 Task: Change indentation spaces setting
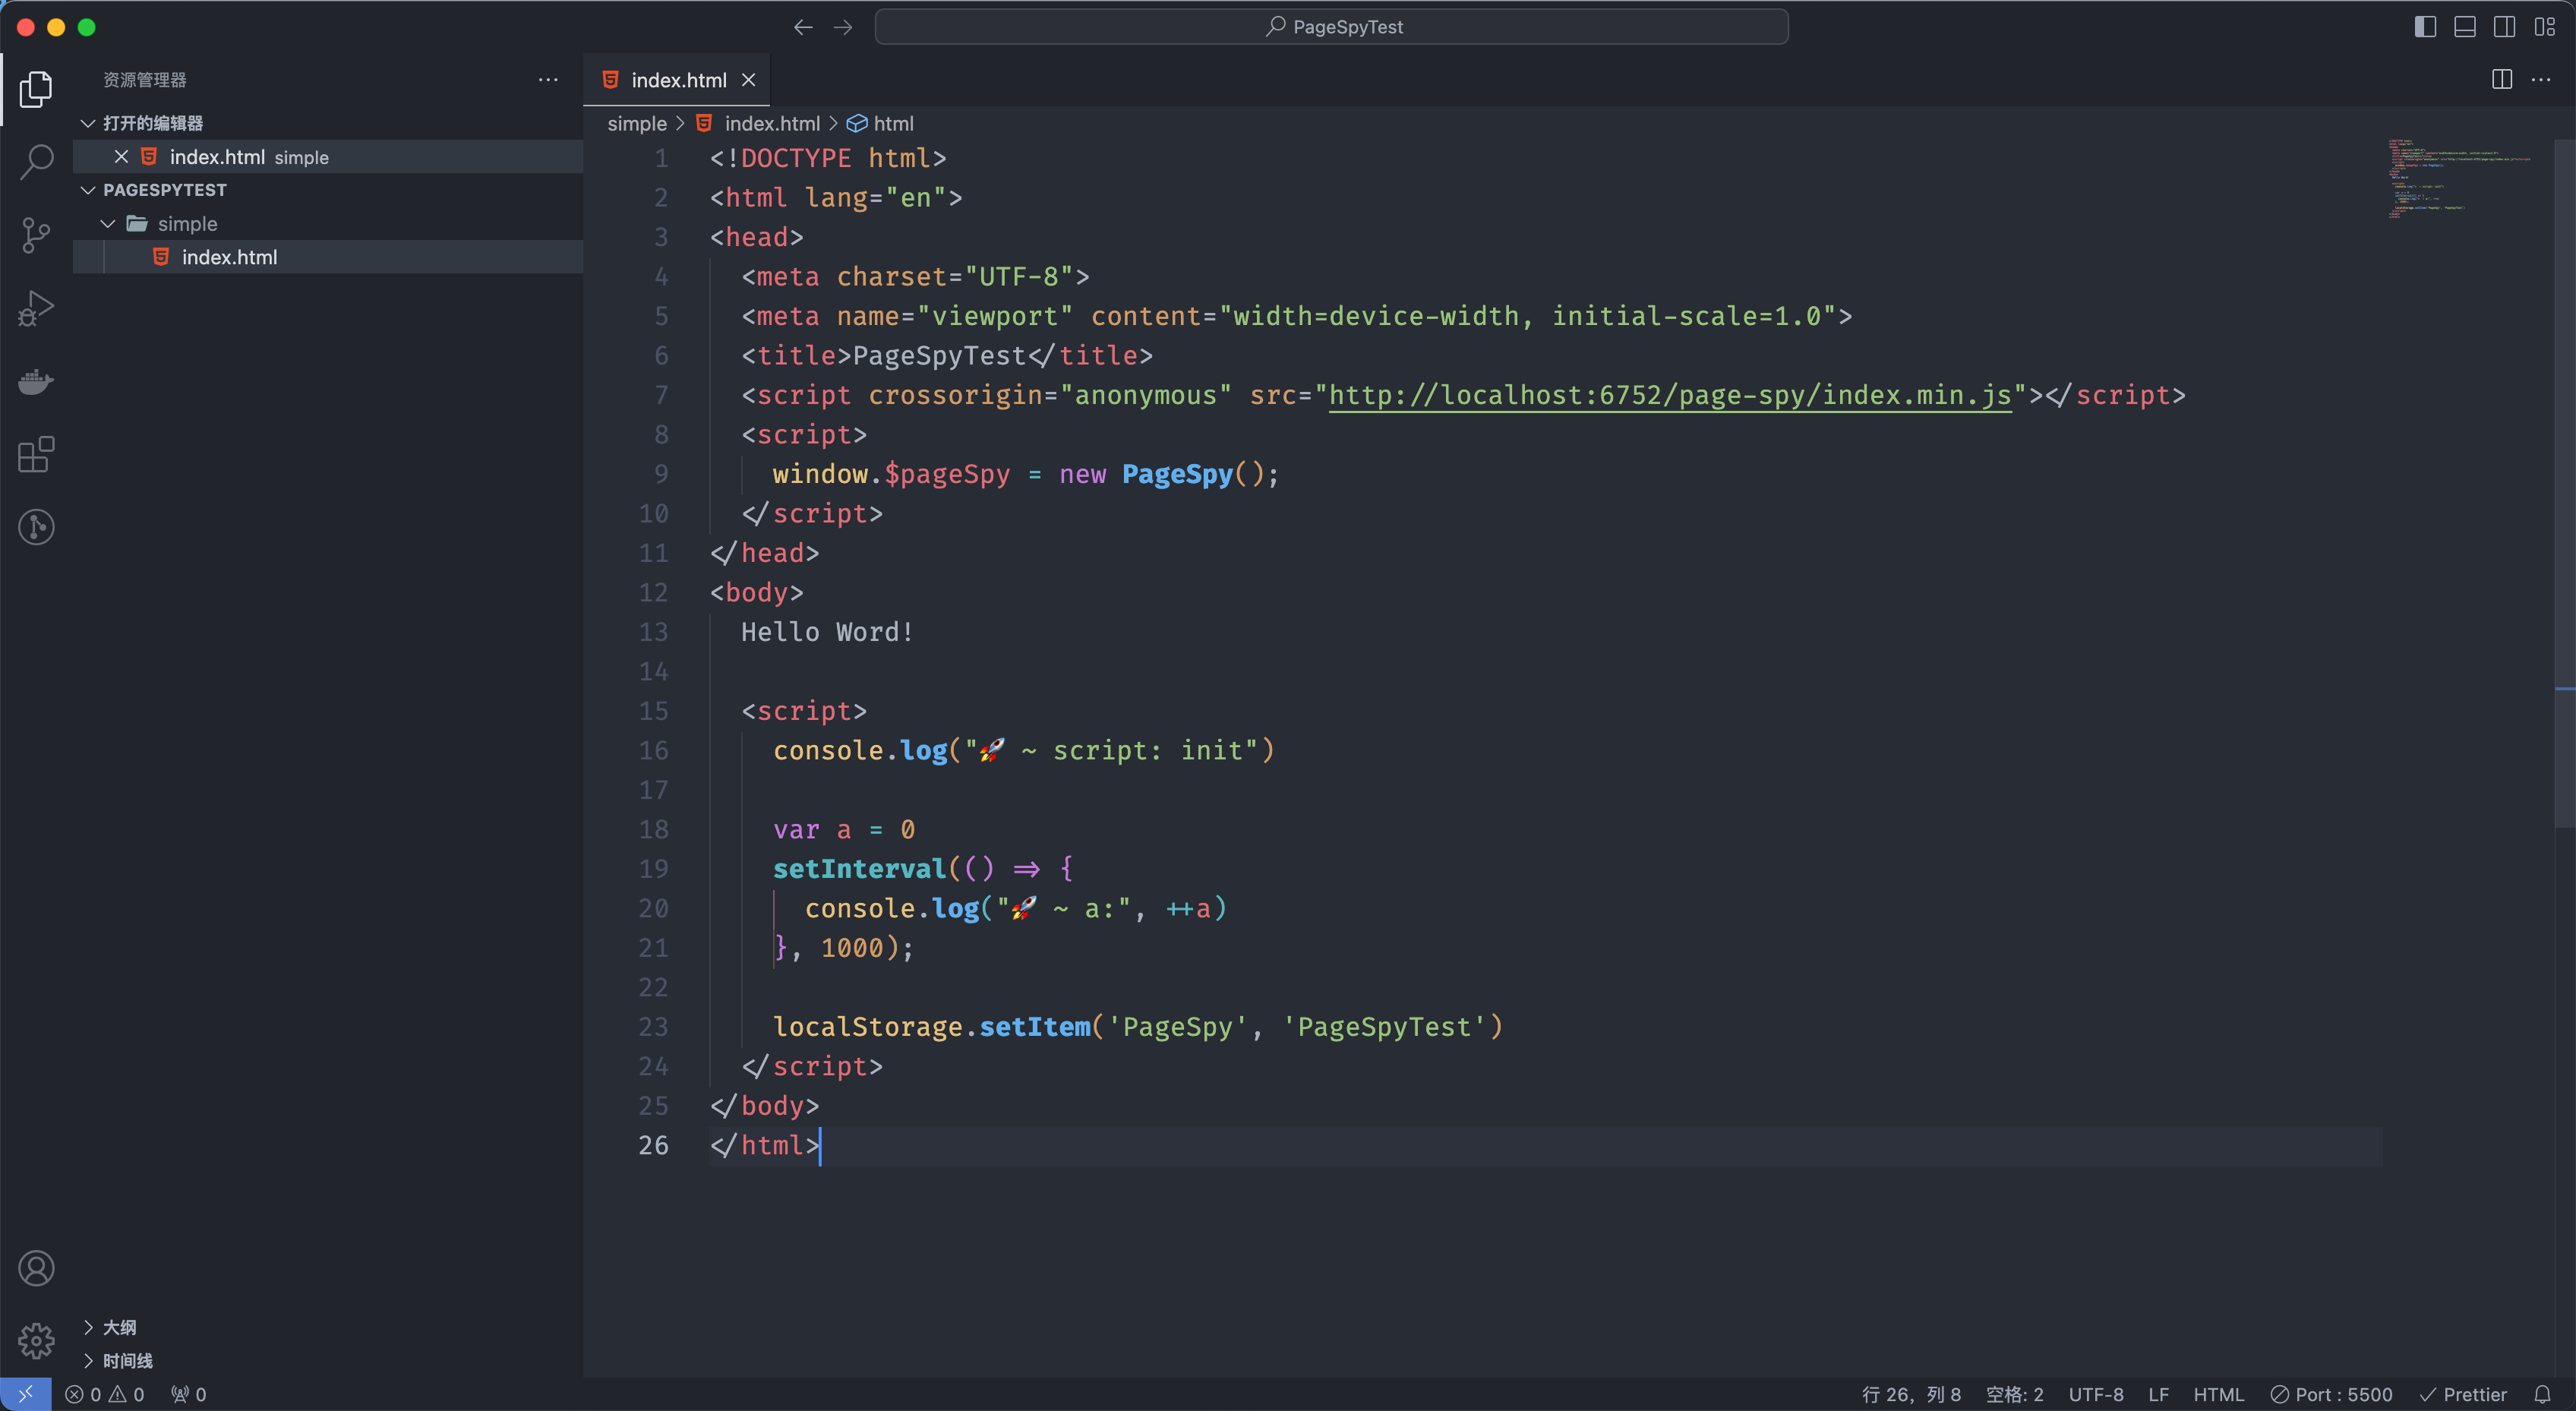coord(2014,1394)
